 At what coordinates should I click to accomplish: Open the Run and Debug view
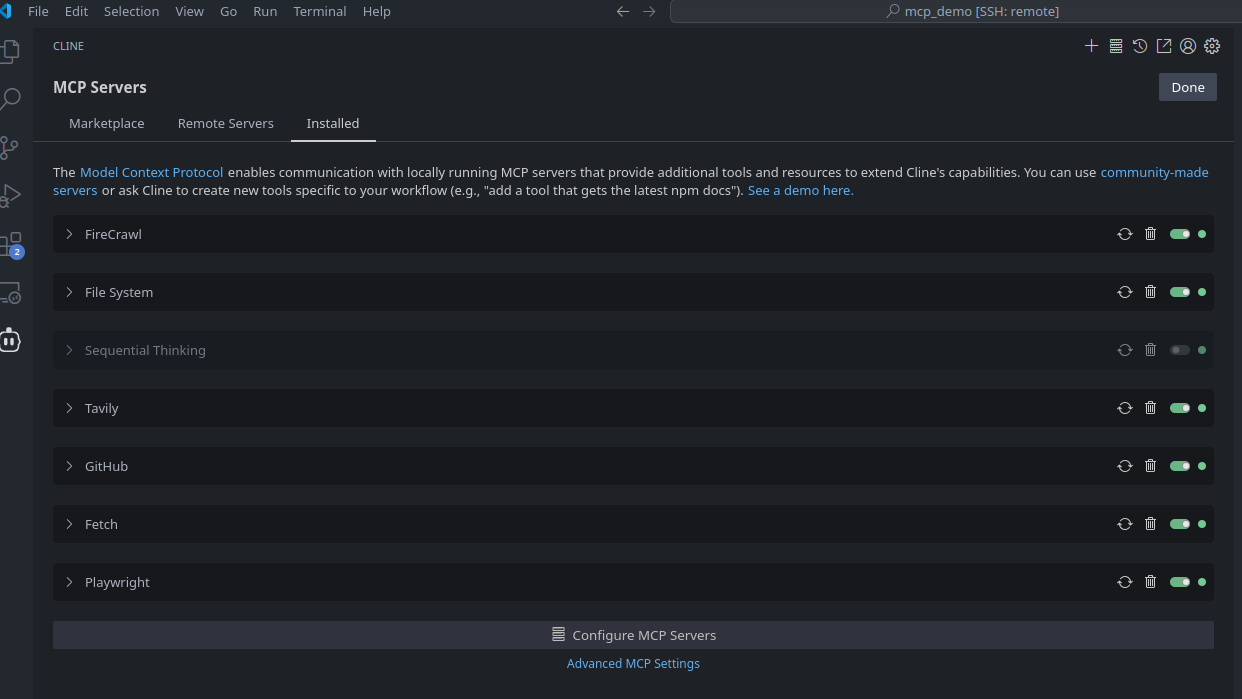pyautogui.click(x=10, y=196)
